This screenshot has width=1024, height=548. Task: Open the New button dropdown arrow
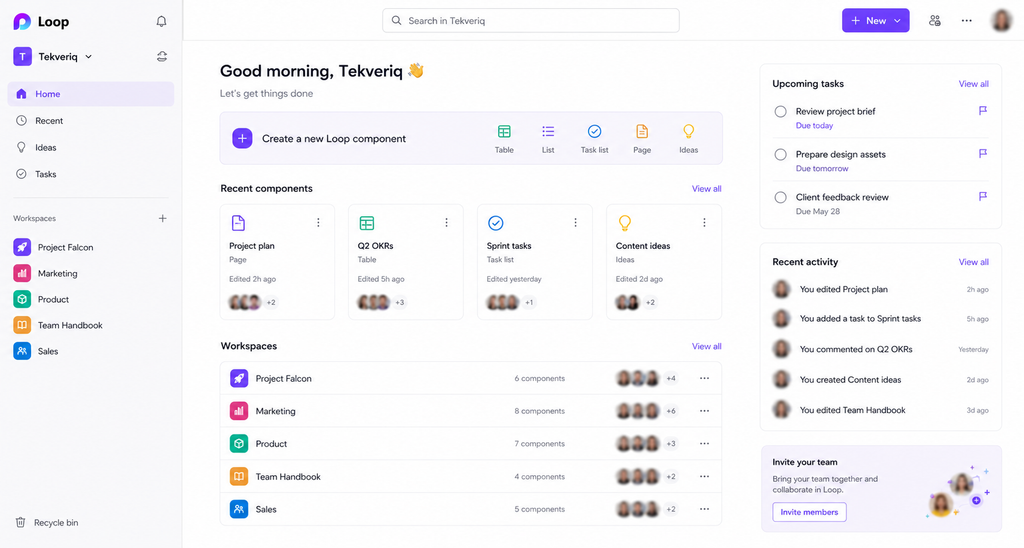pos(897,21)
